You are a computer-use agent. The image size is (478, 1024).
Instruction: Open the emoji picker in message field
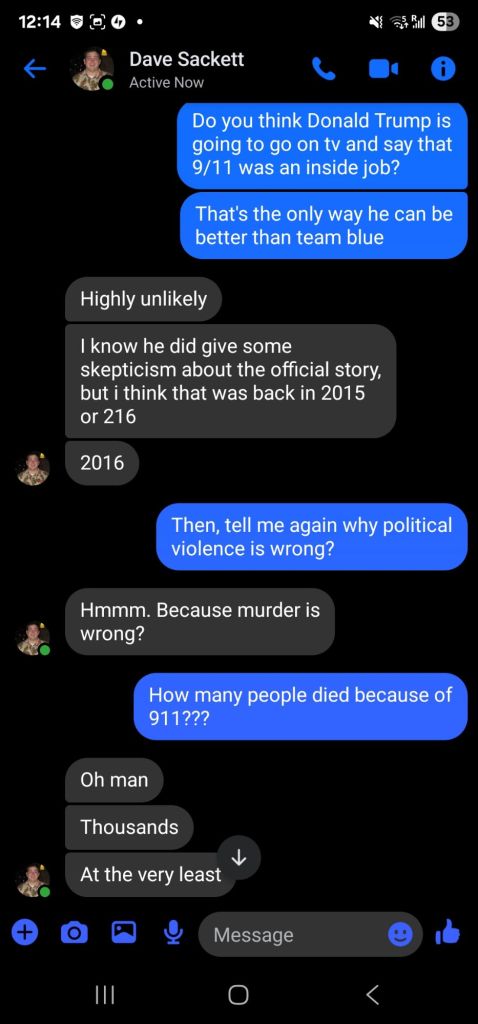pos(400,935)
